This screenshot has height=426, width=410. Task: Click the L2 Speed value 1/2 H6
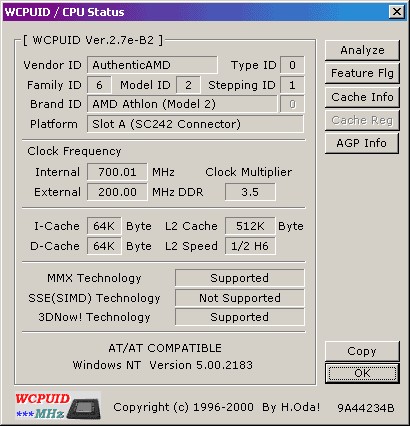[250, 246]
